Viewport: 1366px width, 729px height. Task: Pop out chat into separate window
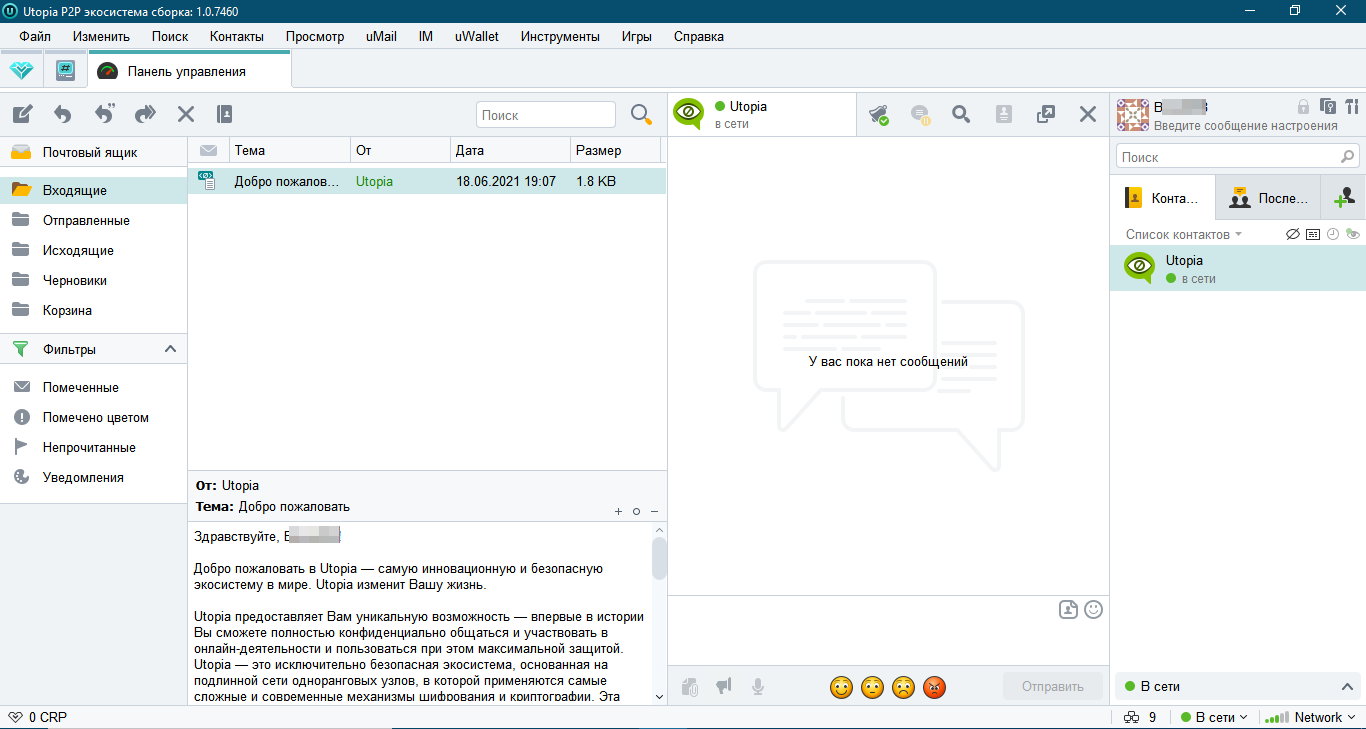pyautogui.click(x=1046, y=114)
